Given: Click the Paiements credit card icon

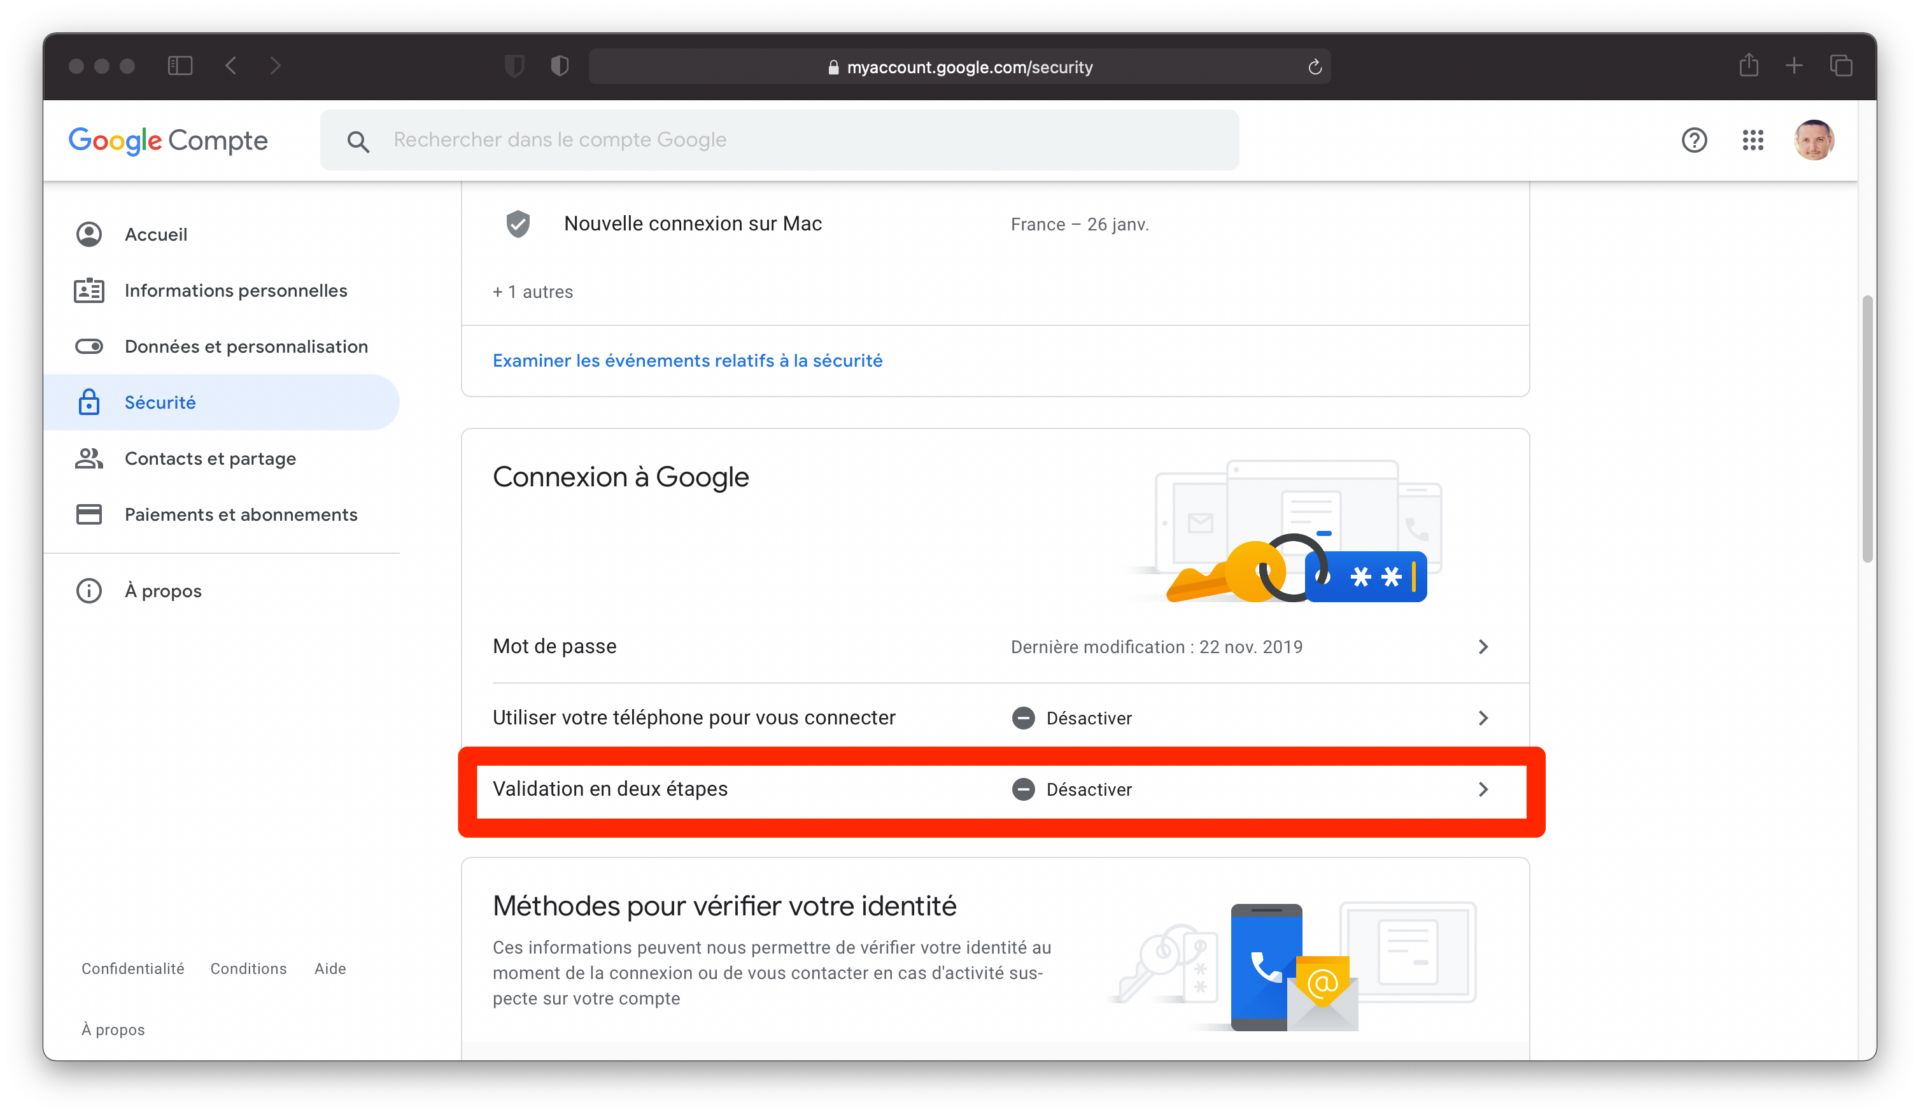Looking at the screenshot, I should pyautogui.click(x=89, y=514).
